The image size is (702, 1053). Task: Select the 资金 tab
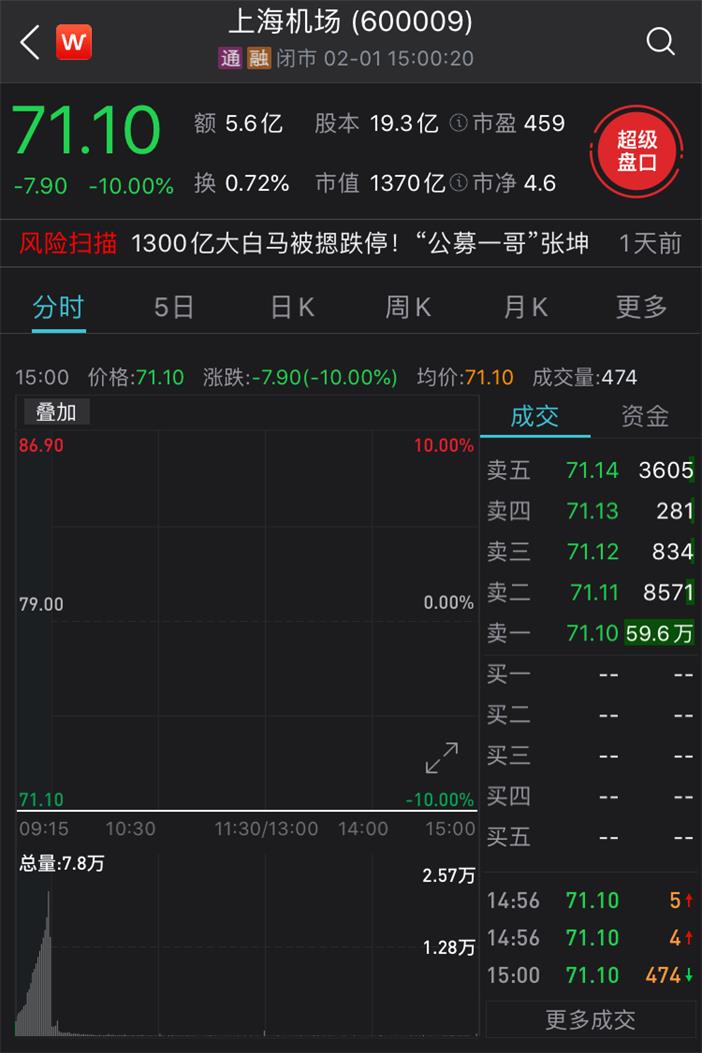pos(645,416)
